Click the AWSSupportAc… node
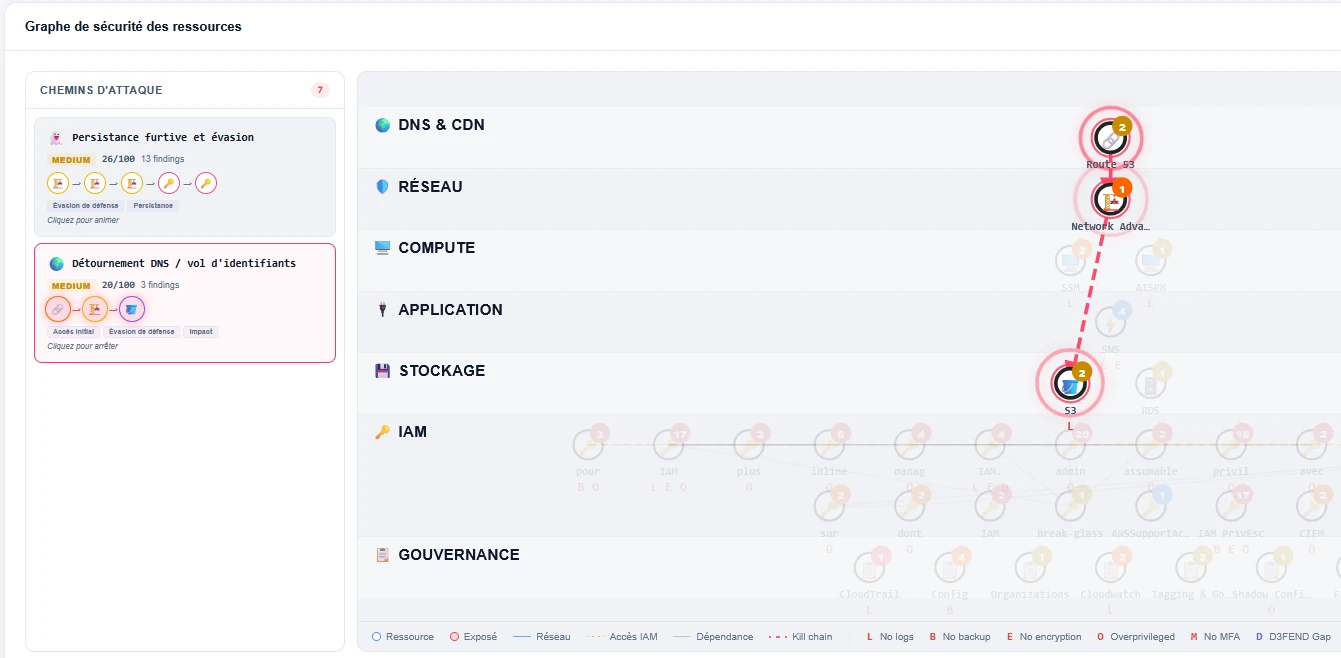Viewport: 1341px width, 658px height. (x=1150, y=507)
